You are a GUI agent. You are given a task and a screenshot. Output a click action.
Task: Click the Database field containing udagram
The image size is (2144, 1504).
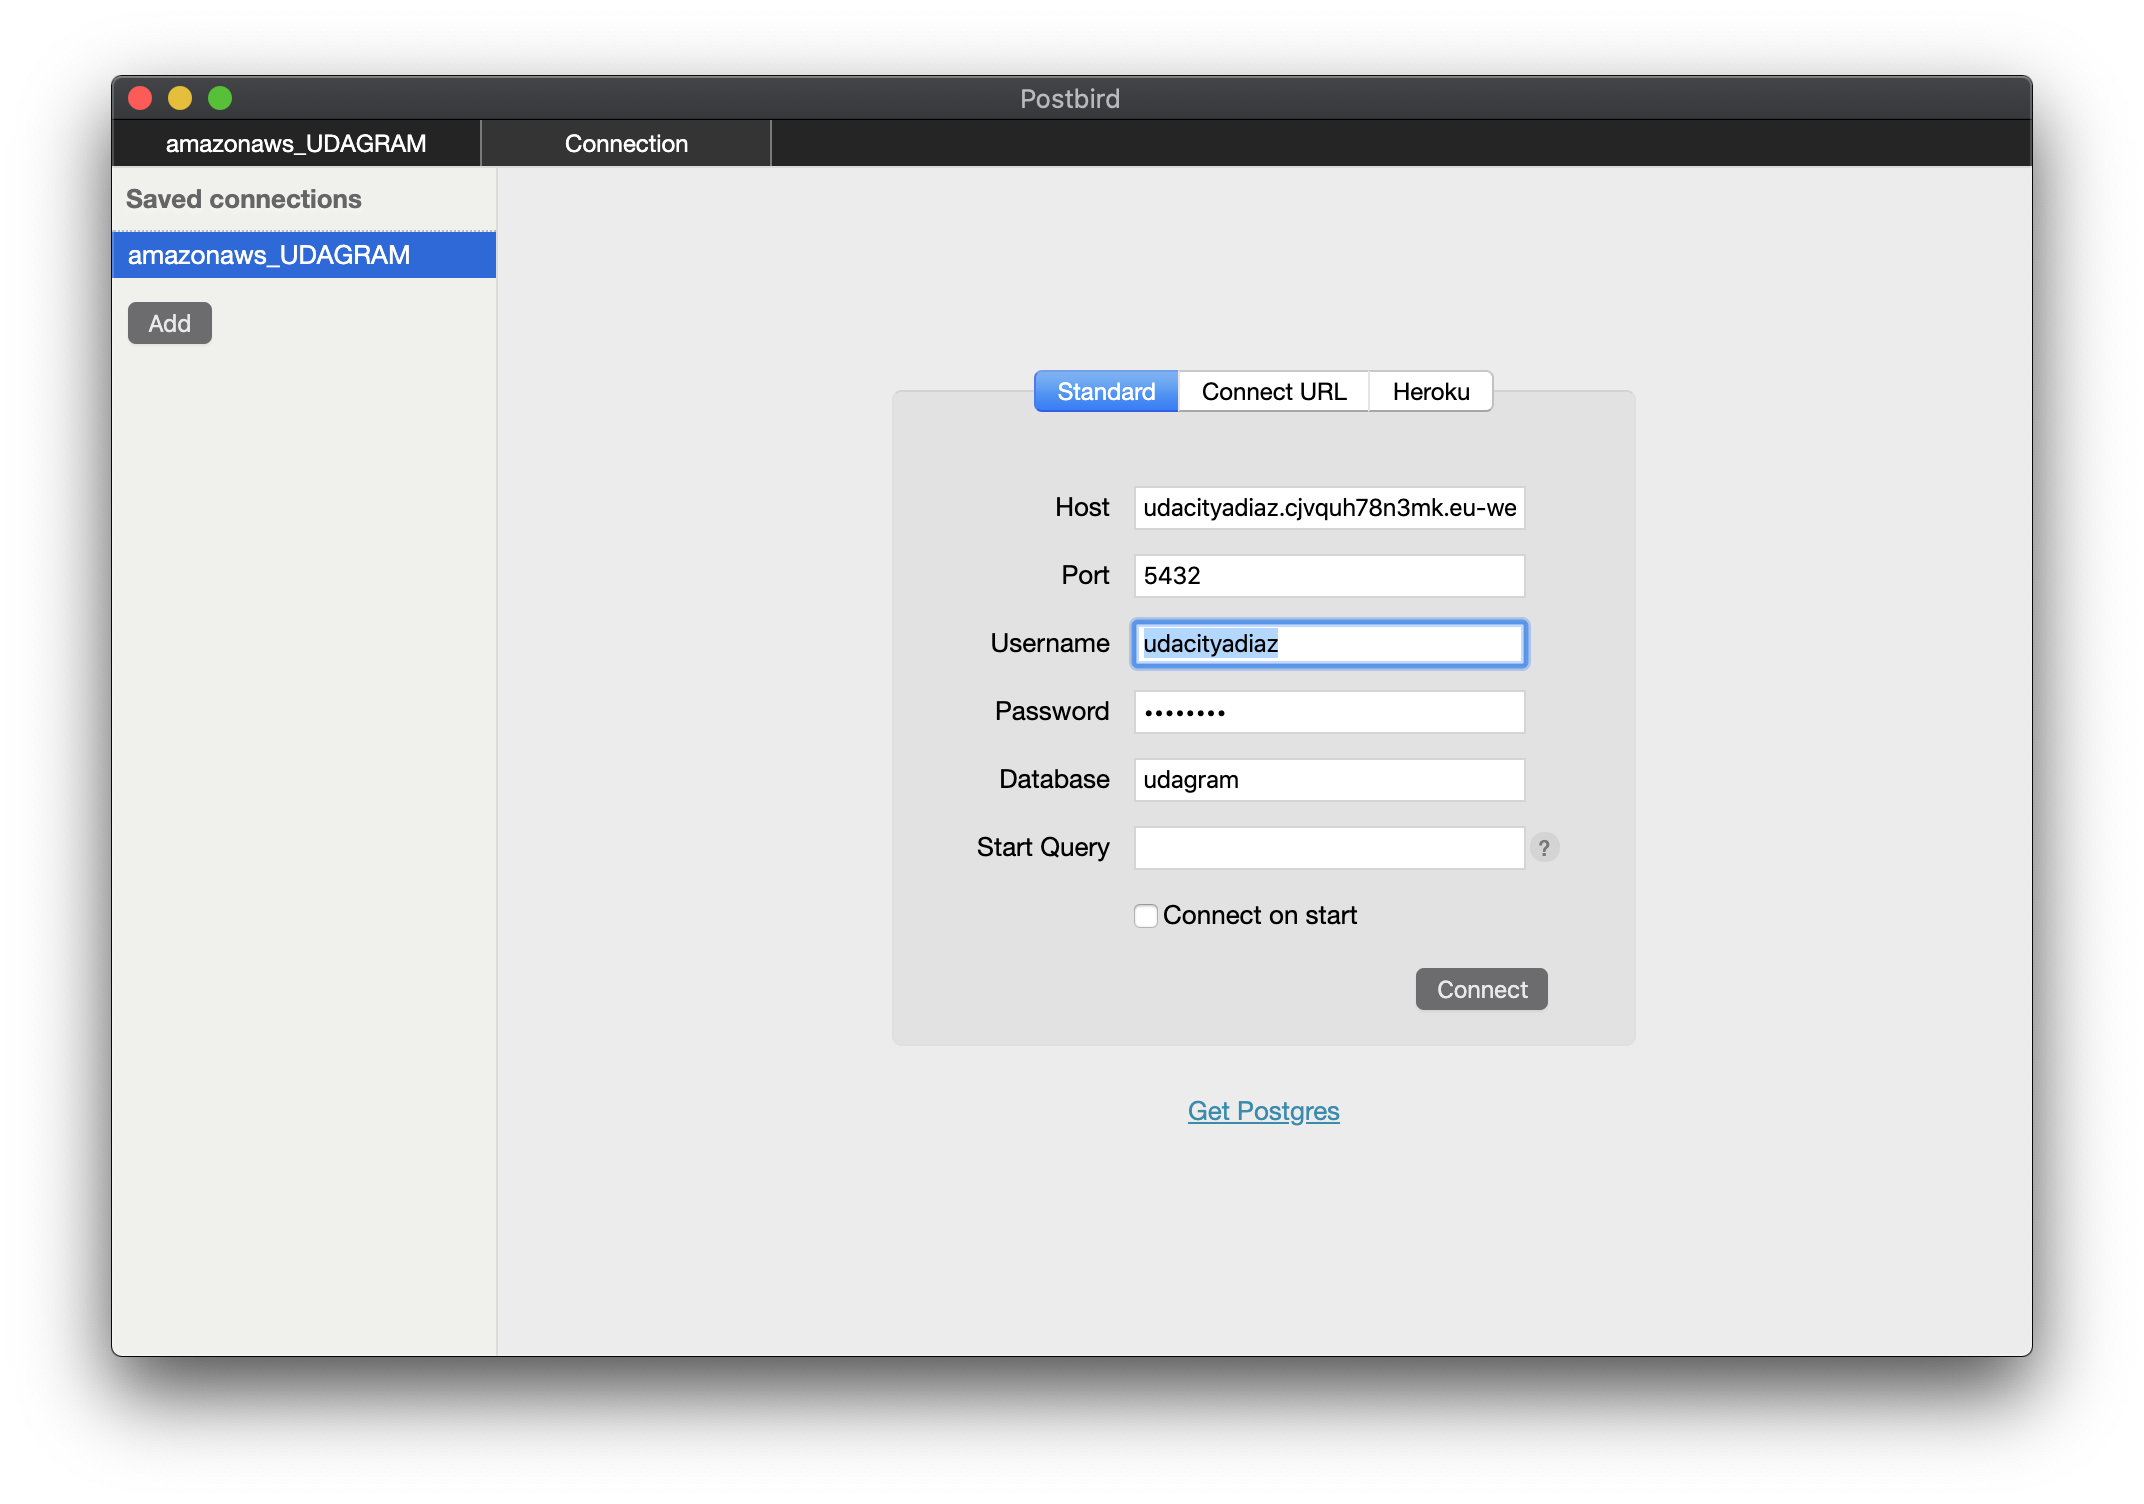pyautogui.click(x=1328, y=780)
